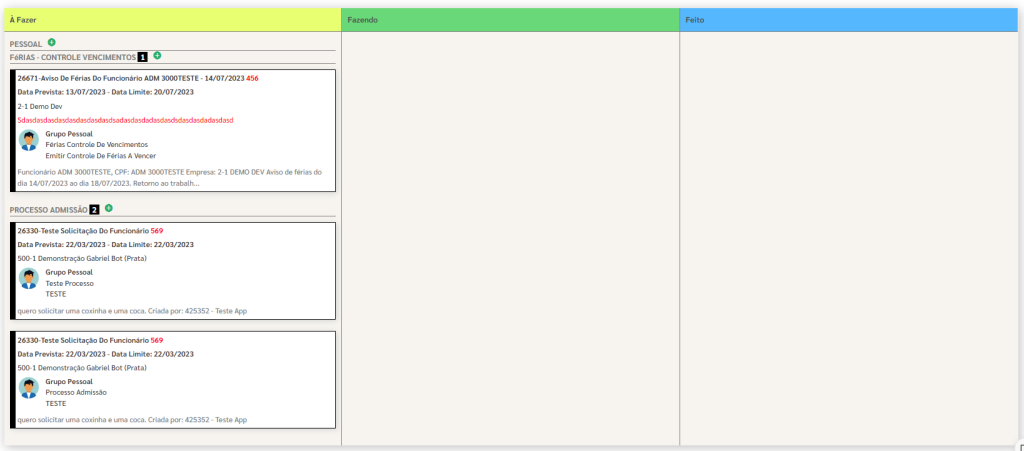
Task: Collapse the Processo Admissão section heading
Action: point(49,210)
